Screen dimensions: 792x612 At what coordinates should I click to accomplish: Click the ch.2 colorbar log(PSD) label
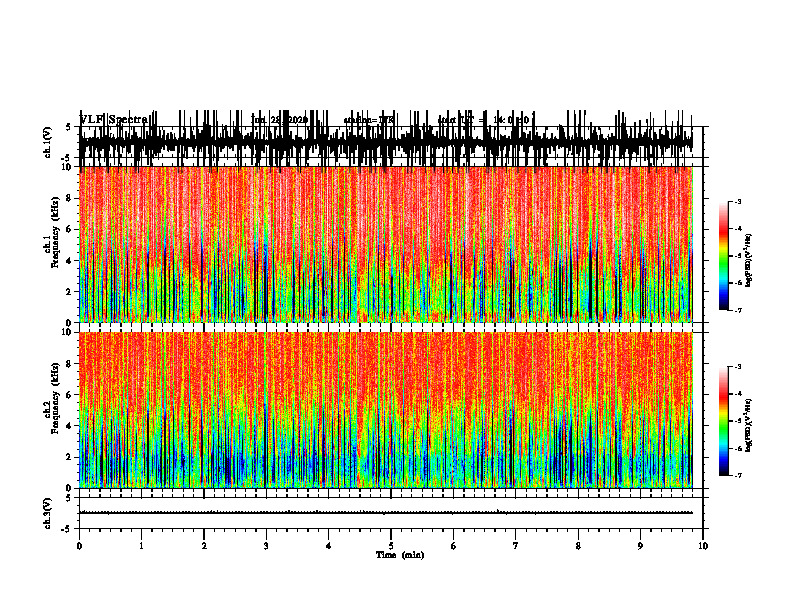[749, 425]
